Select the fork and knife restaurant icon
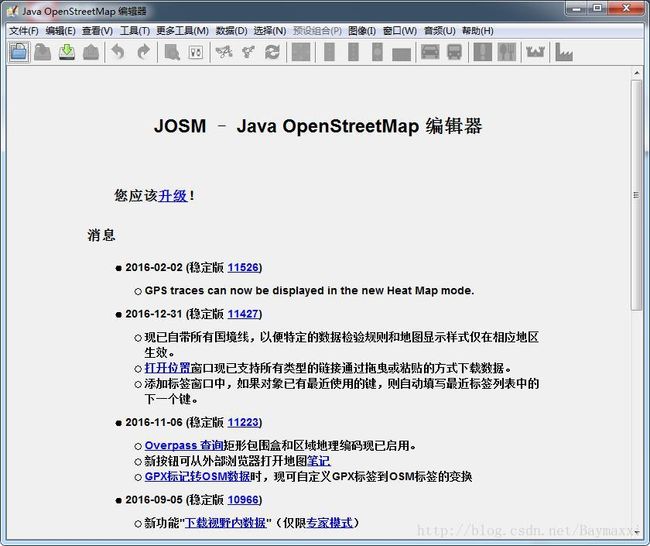Viewport: 650px width, 546px height. coord(507,52)
